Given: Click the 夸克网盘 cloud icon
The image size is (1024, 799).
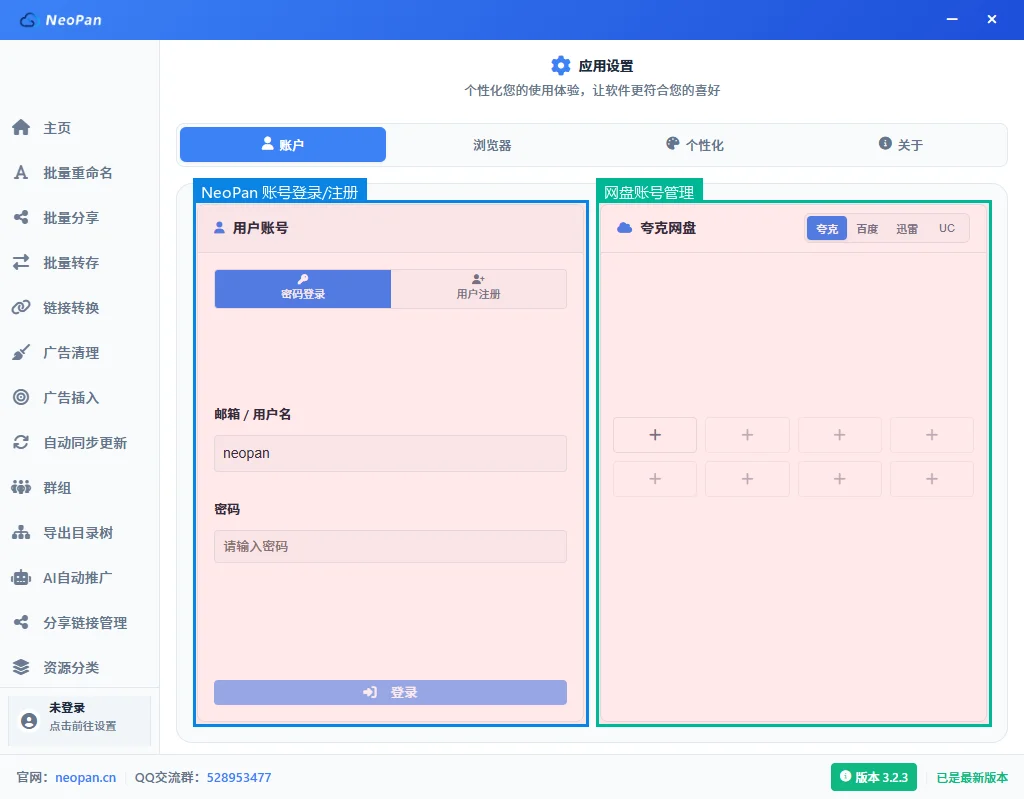Looking at the screenshot, I should (x=624, y=228).
